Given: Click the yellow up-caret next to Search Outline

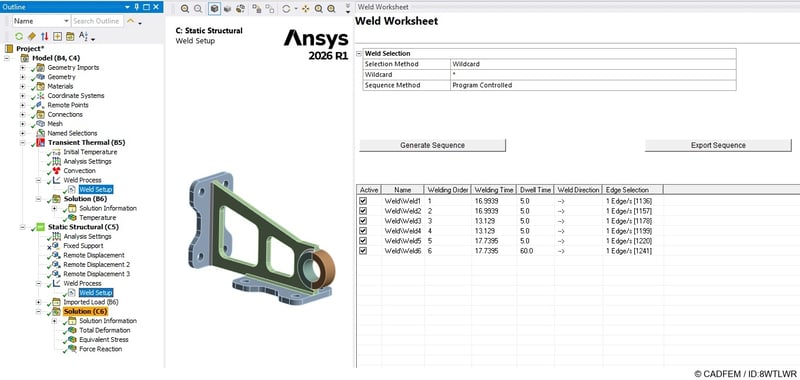Looking at the screenshot, I should coord(130,21).
